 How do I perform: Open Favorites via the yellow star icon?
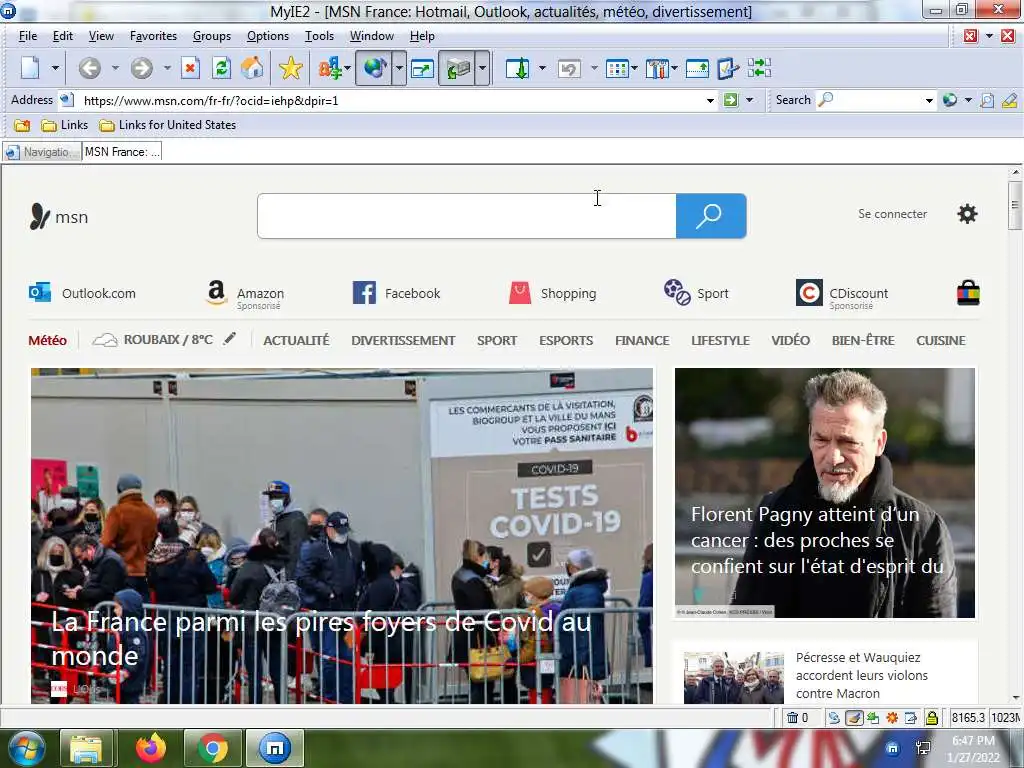pos(291,68)
